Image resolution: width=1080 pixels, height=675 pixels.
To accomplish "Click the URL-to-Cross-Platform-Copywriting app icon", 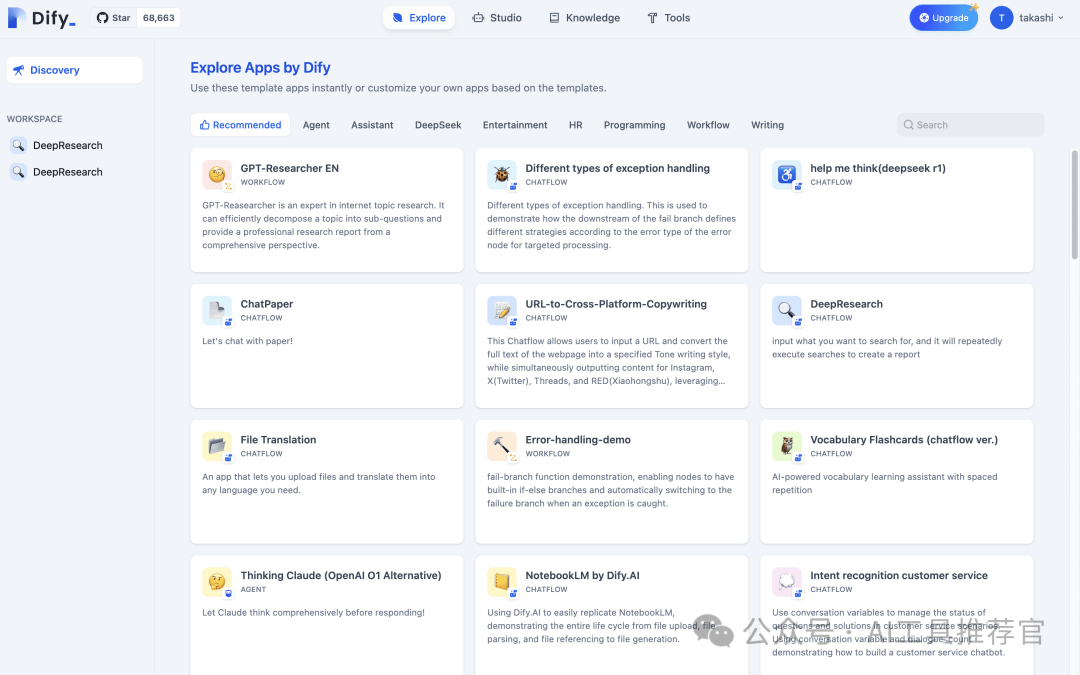I will pos(501,310).
